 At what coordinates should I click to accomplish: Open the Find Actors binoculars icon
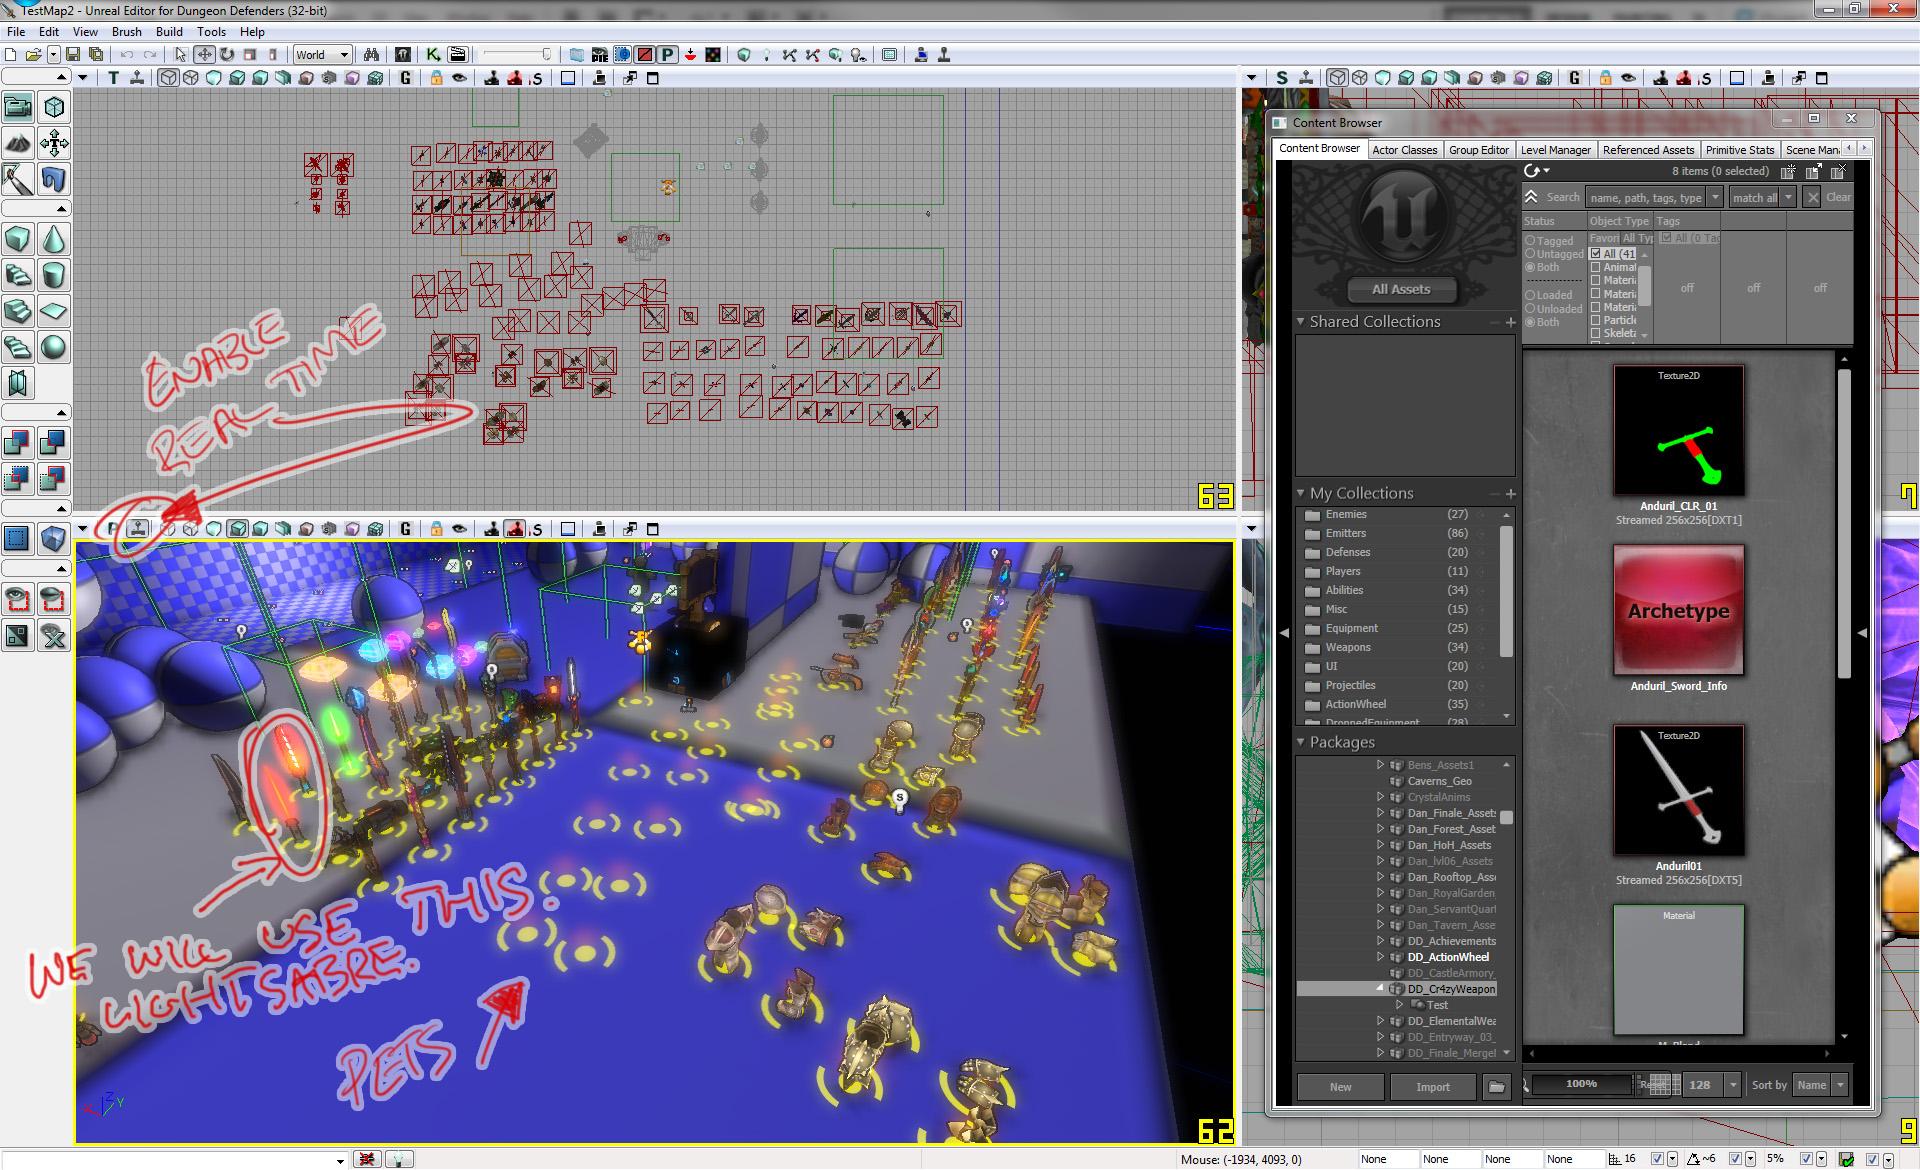pyautogui.click(x=371, y=55)
